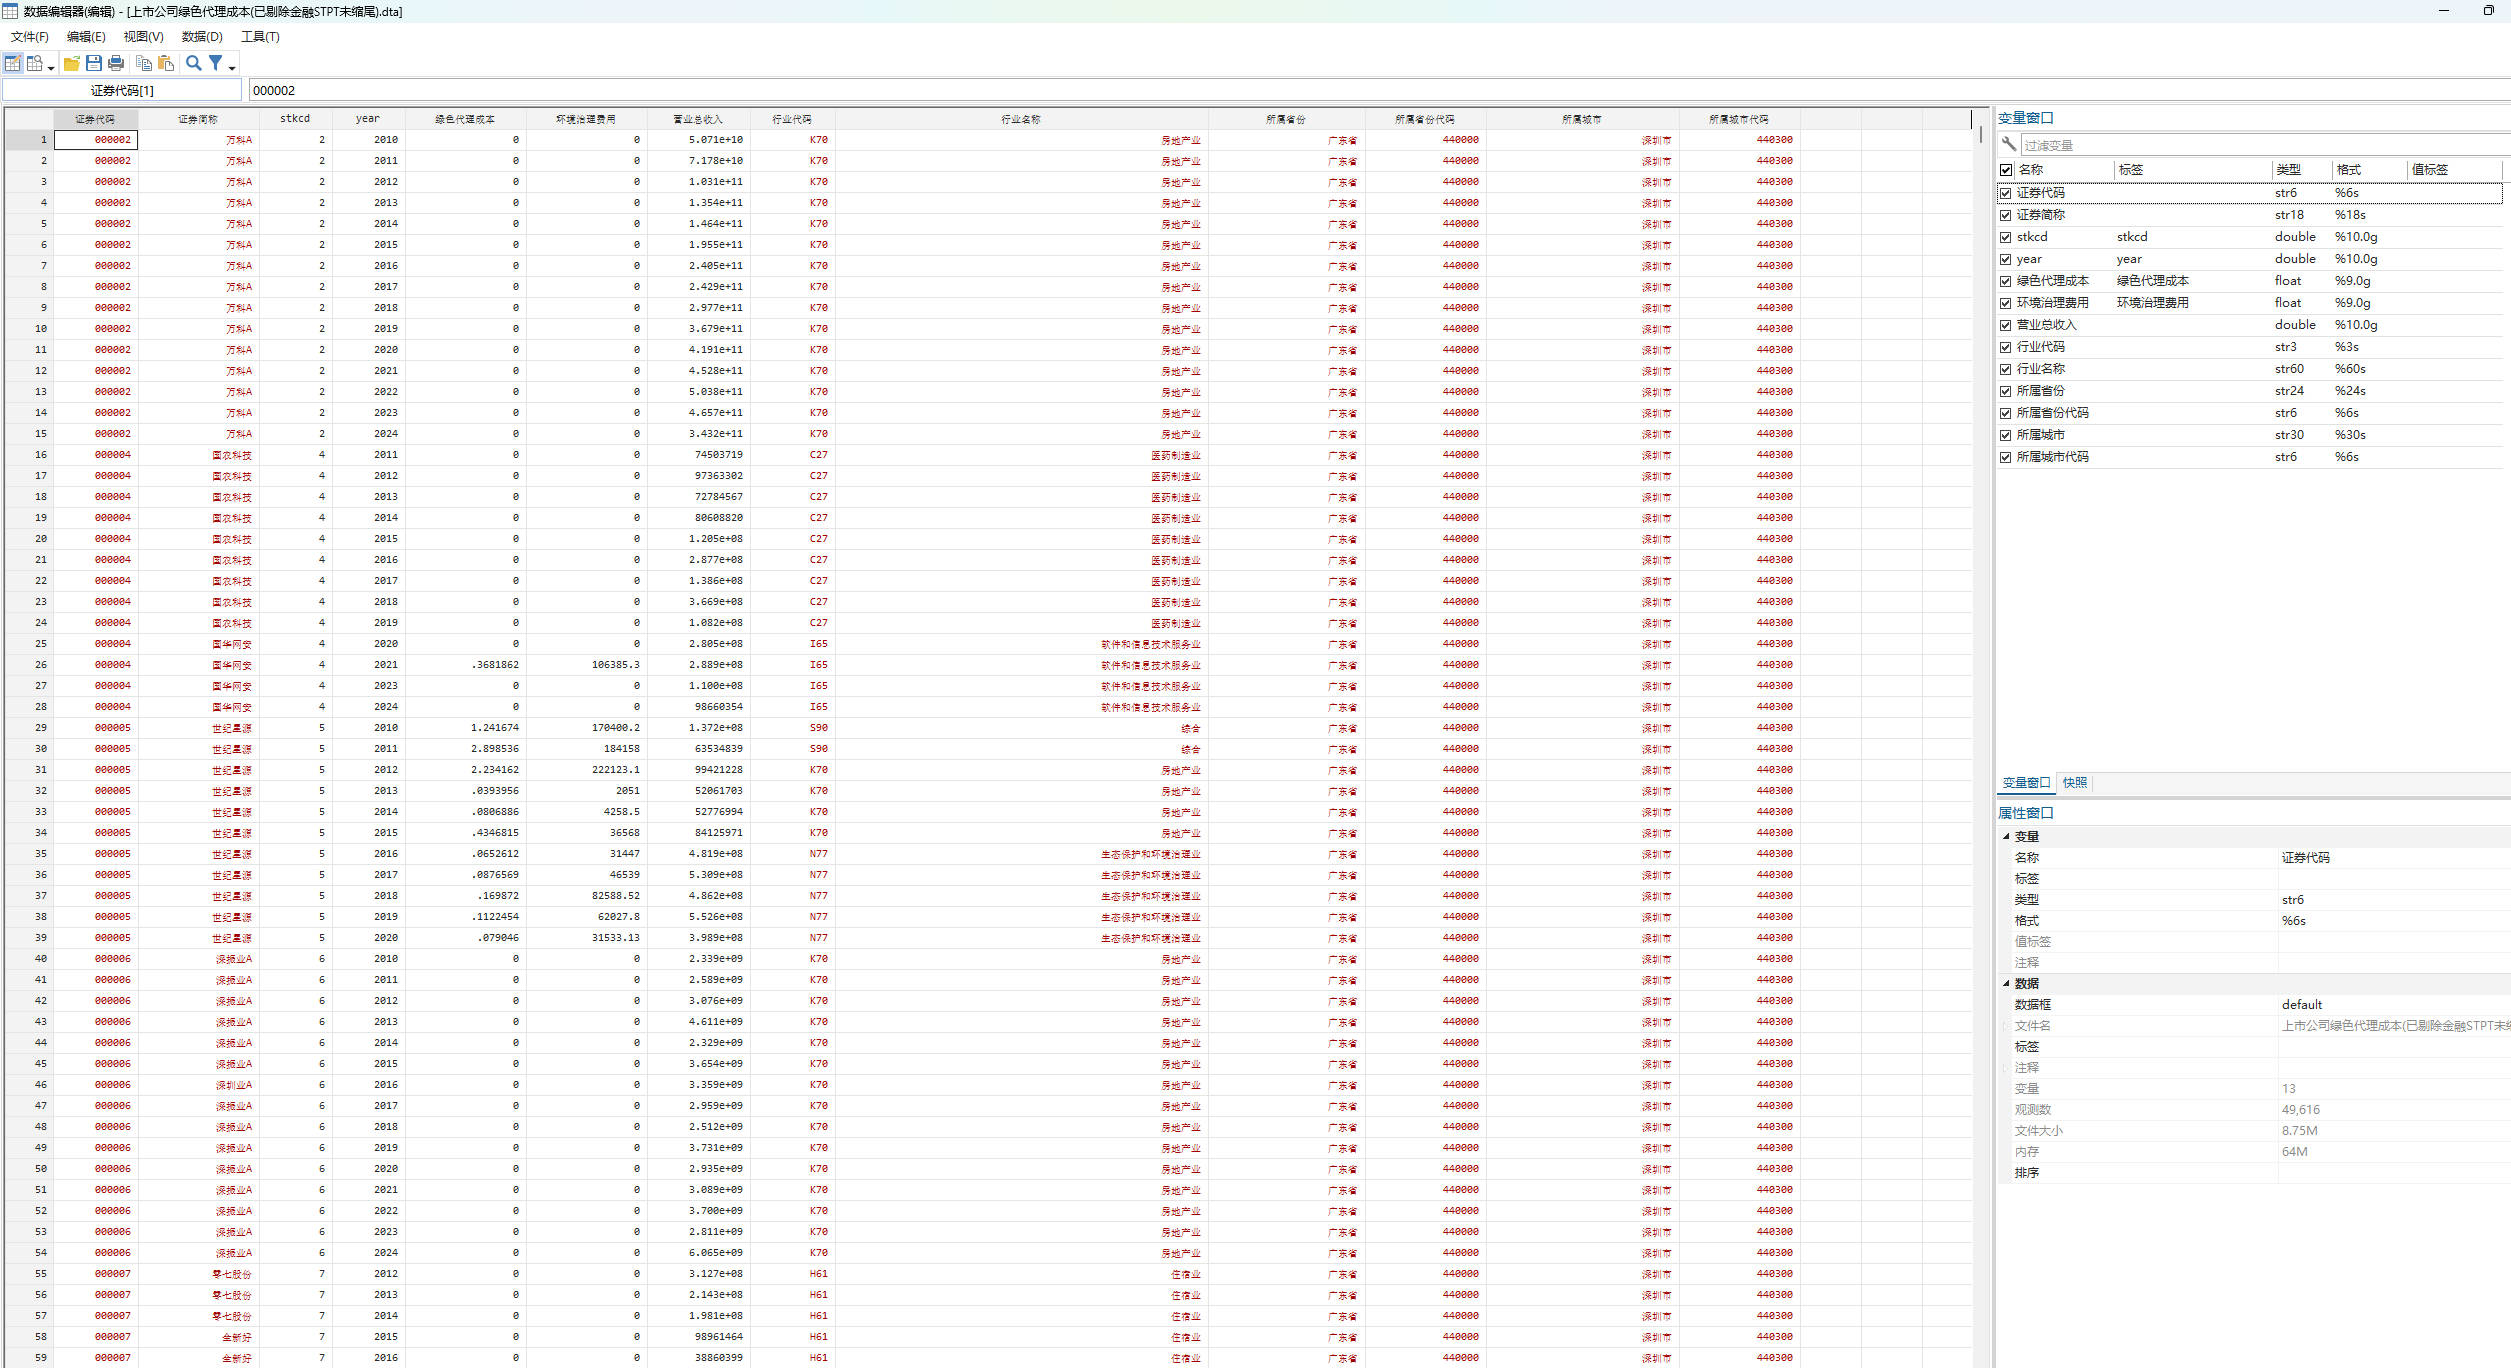Click the 过滤变量 filter input field
The image size is (2511, 1368).
[2260, 145]
